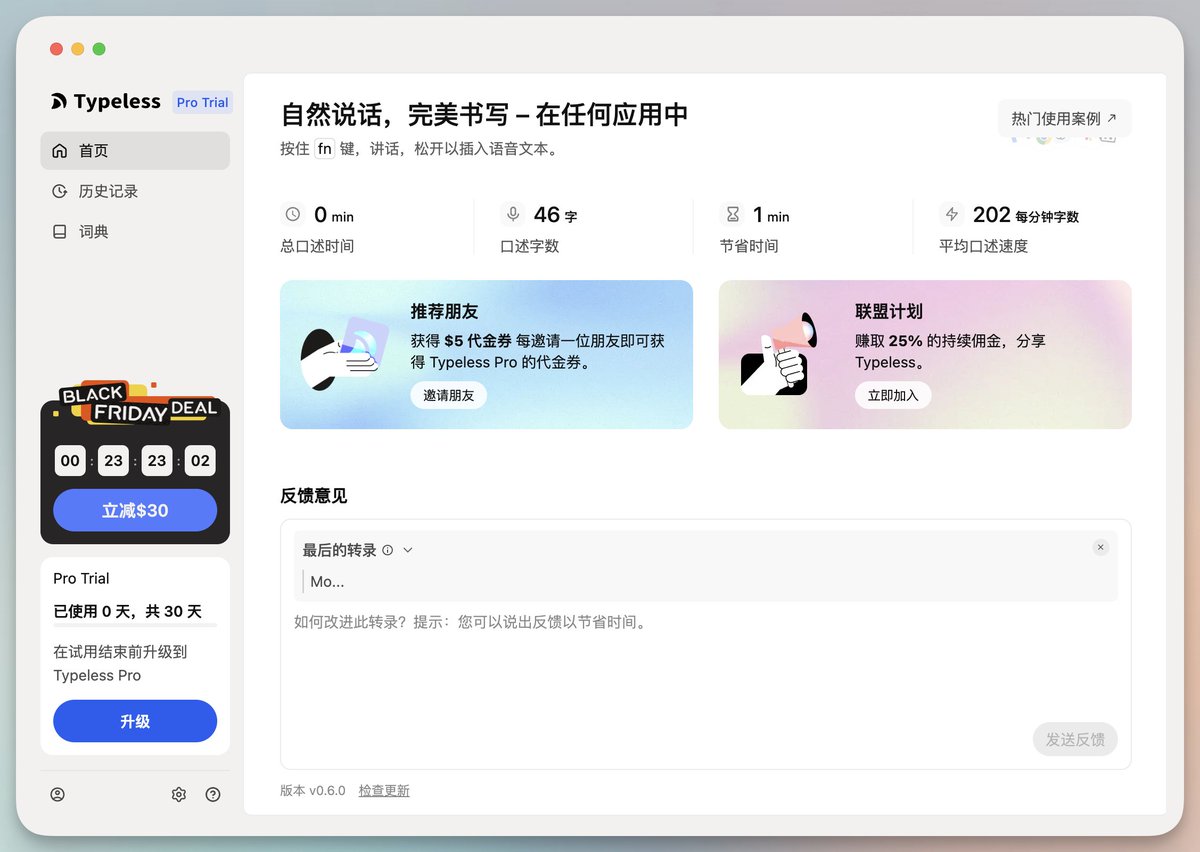Click the blue 升级 upgrade button
Image resolution: width=1200 pixels, height=852 pixels.
pyautogui.click(x=135, y=721)
